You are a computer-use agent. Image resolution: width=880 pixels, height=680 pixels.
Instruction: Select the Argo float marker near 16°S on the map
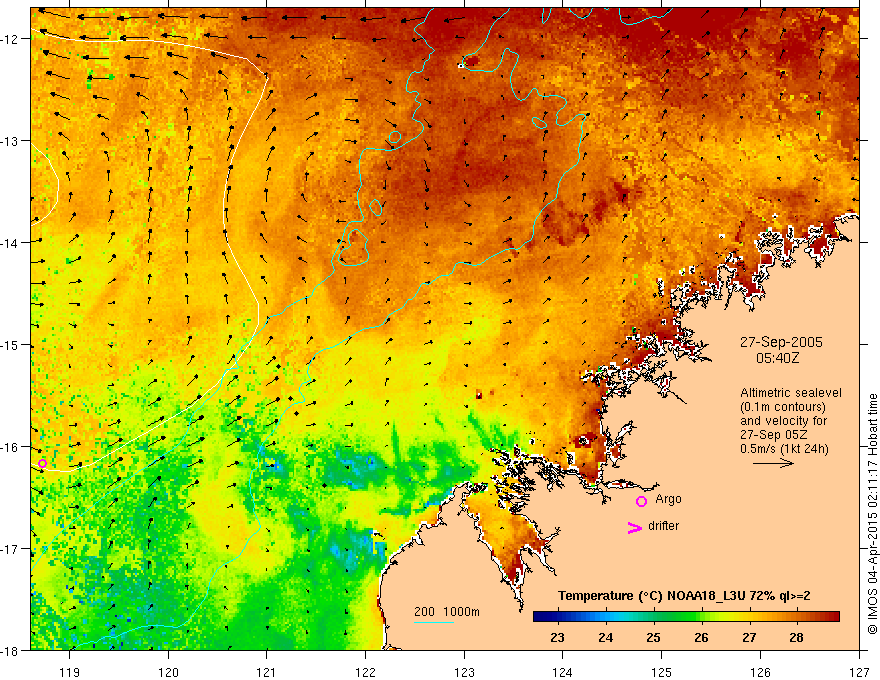[43, 463]
